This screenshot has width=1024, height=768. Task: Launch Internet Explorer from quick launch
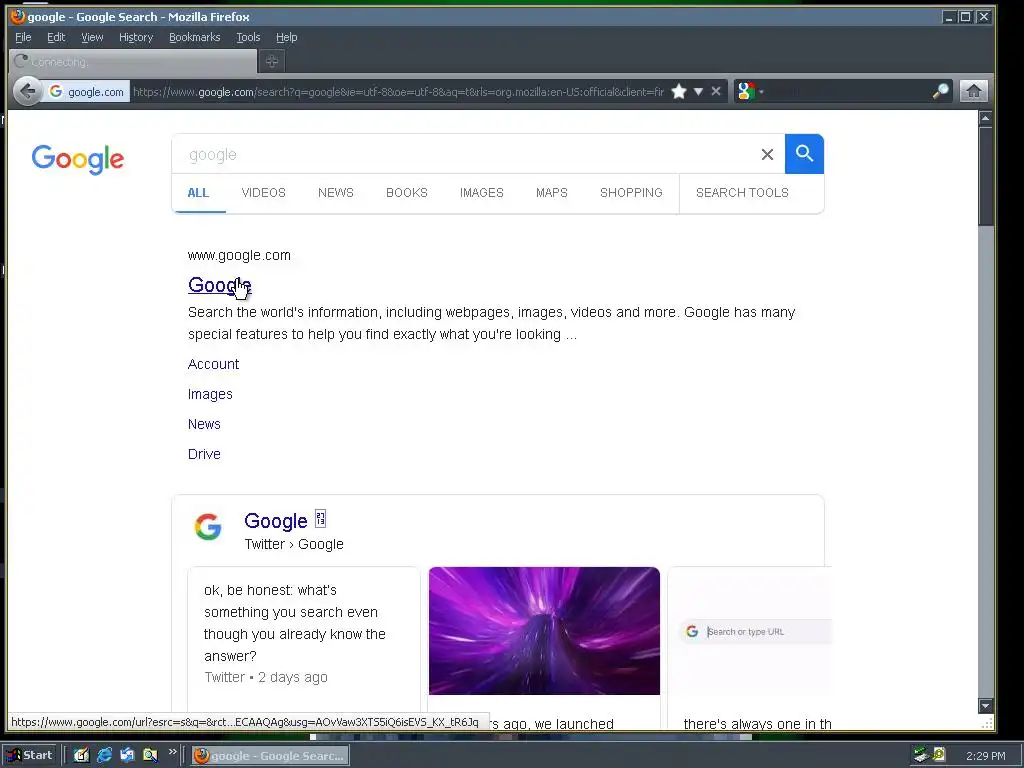[x=104, y=755]
